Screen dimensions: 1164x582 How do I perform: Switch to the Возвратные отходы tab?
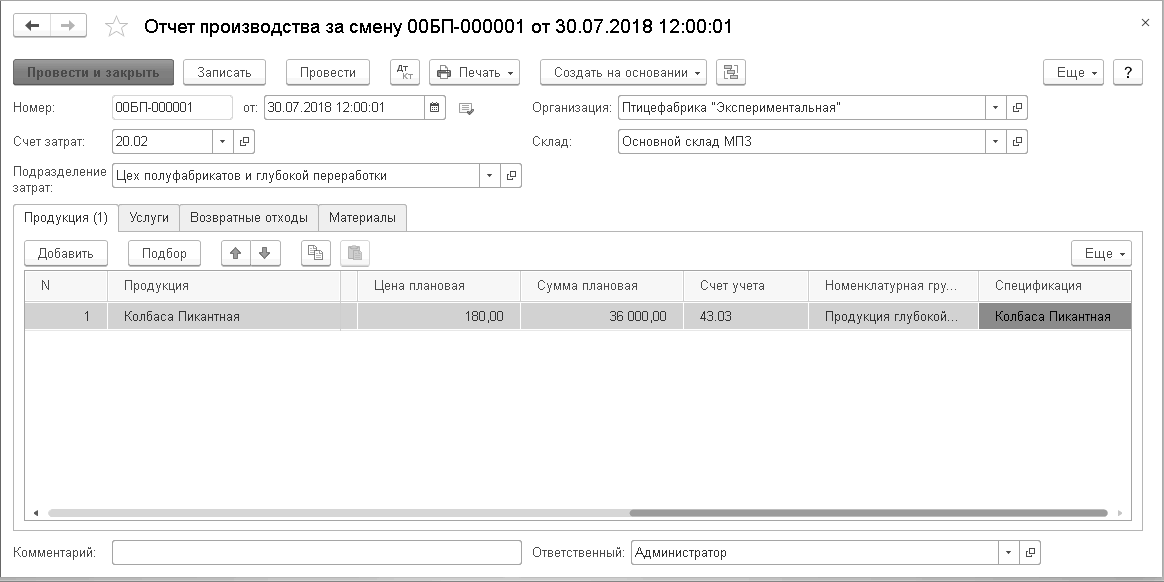[249, 218]
